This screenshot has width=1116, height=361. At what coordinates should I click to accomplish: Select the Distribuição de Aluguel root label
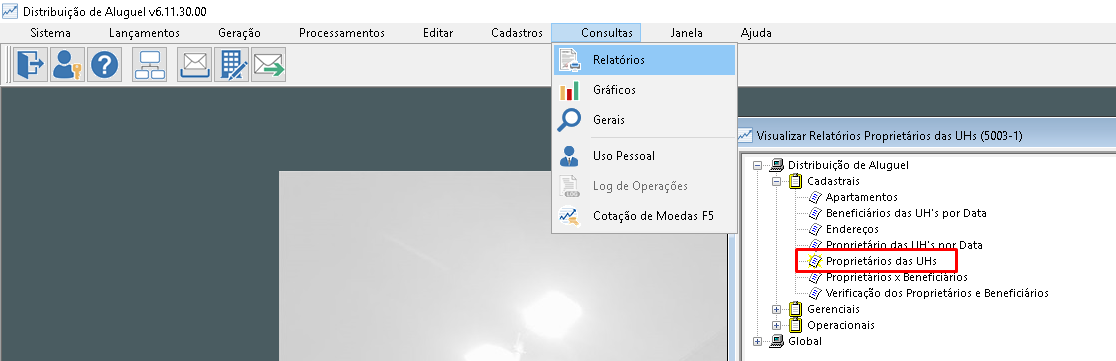[x=848, y=165]
